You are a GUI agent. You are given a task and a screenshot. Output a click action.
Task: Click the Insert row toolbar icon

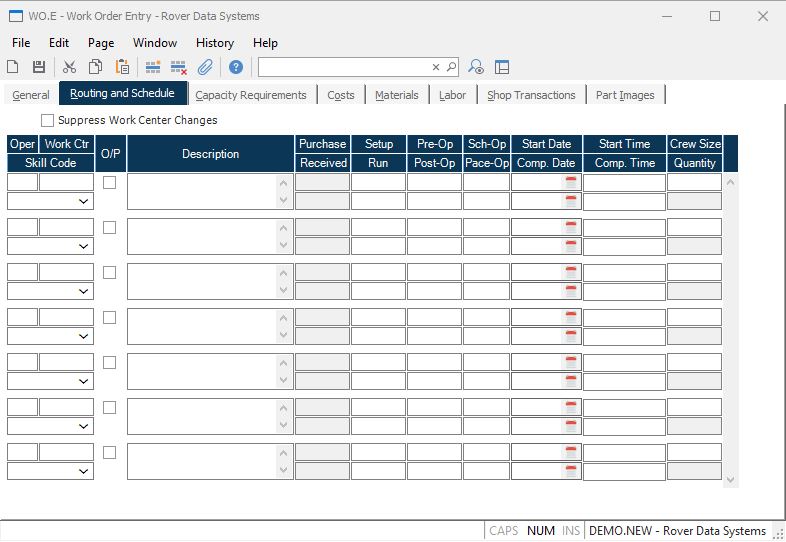pyautogui.click(x=153, y=67)
